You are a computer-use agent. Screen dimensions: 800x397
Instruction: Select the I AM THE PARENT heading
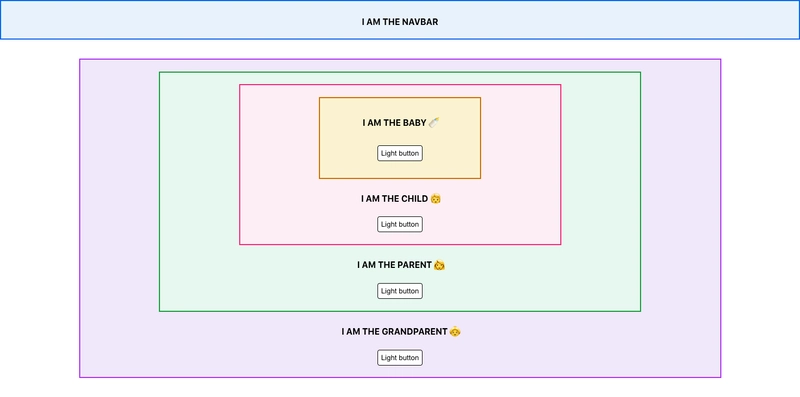(x=394, y=265)
